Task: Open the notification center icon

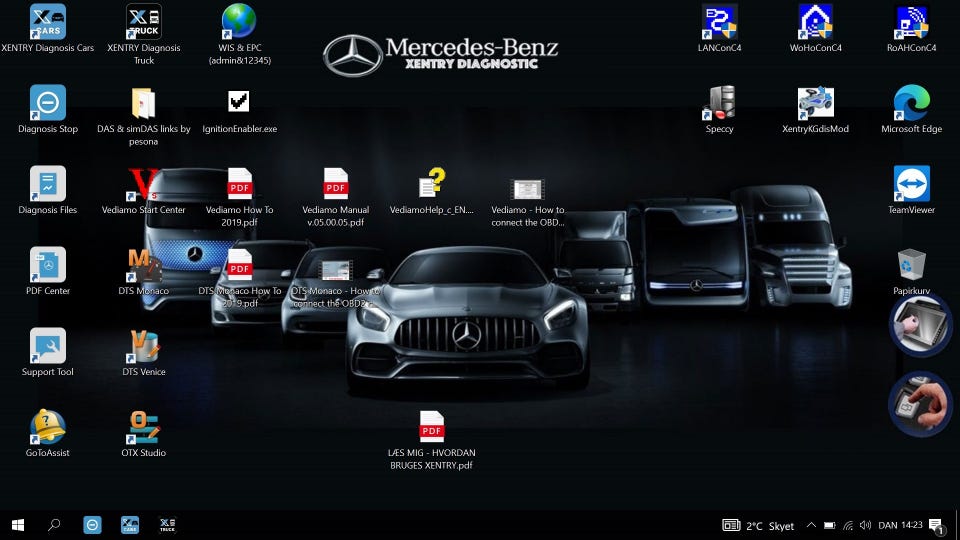Action: click(936, 526)
